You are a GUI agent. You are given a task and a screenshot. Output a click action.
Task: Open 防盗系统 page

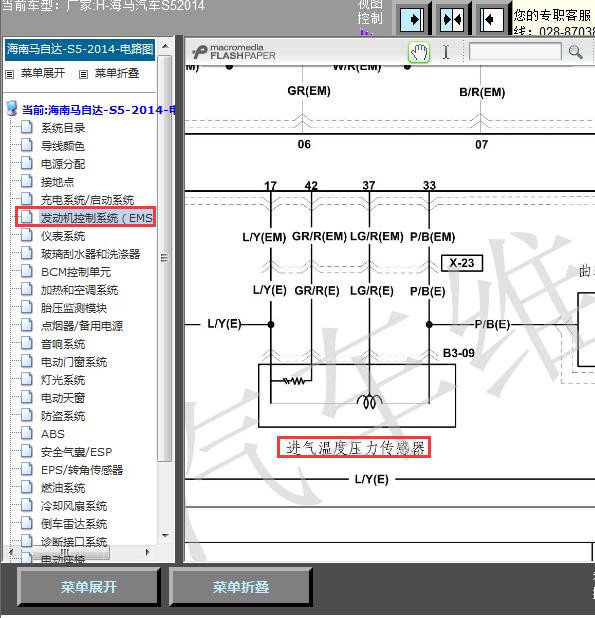(63, 416)
